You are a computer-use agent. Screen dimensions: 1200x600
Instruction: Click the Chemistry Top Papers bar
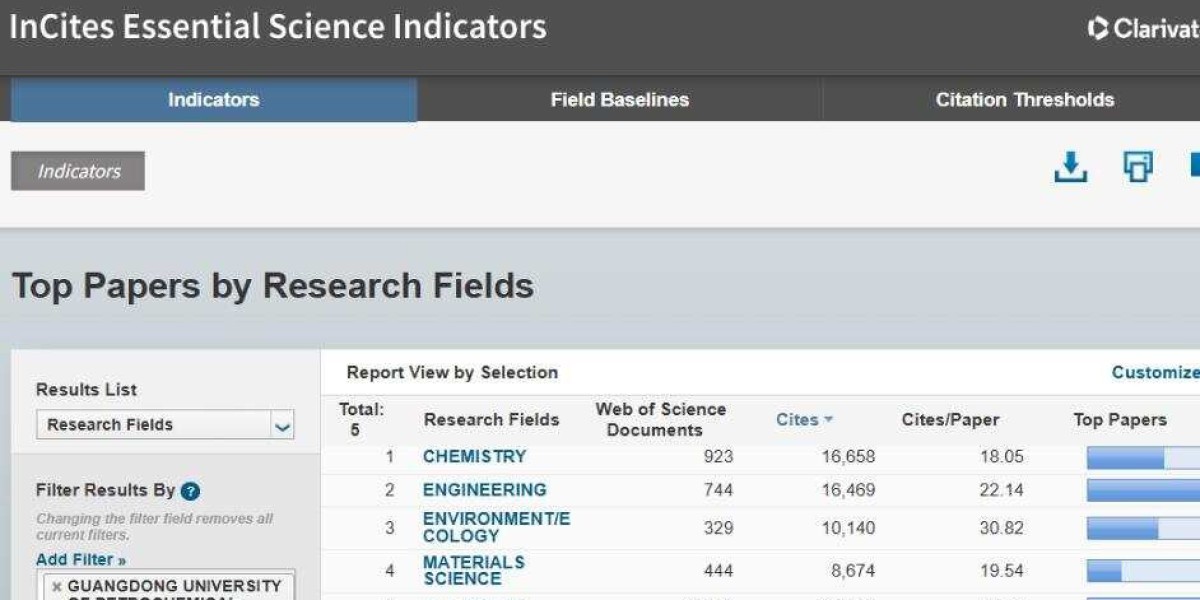pos(1143,457)
